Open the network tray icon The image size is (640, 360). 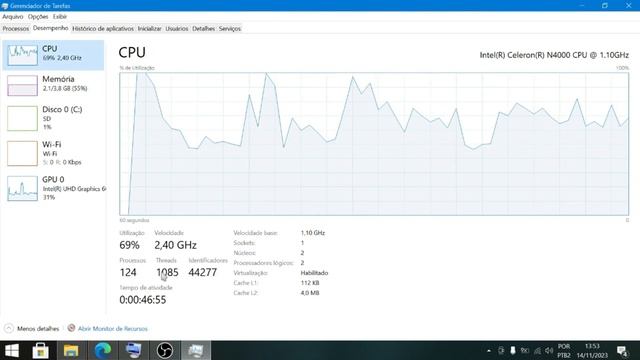coord(537,351)
